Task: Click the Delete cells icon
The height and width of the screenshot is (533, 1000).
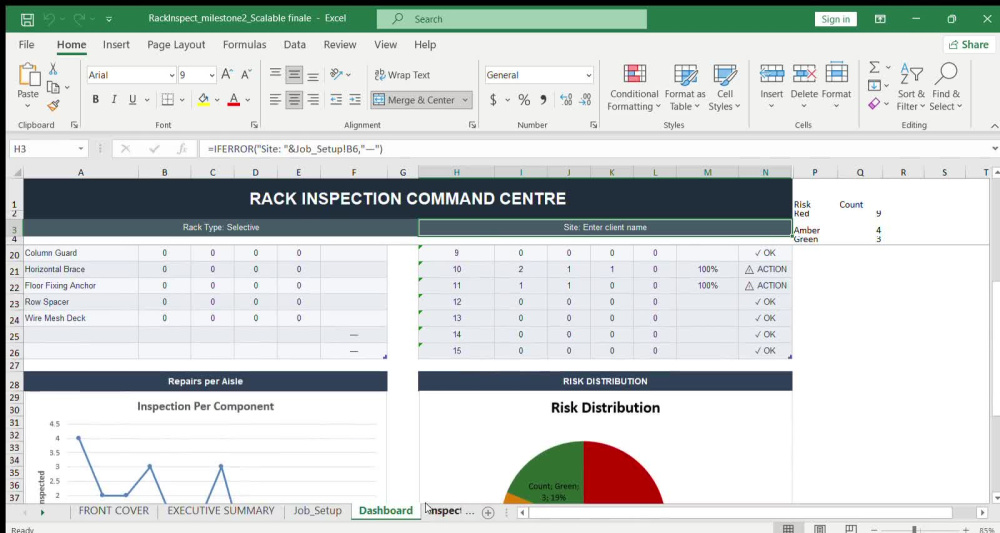Action: pyautogui.click(x=804, y=74)
